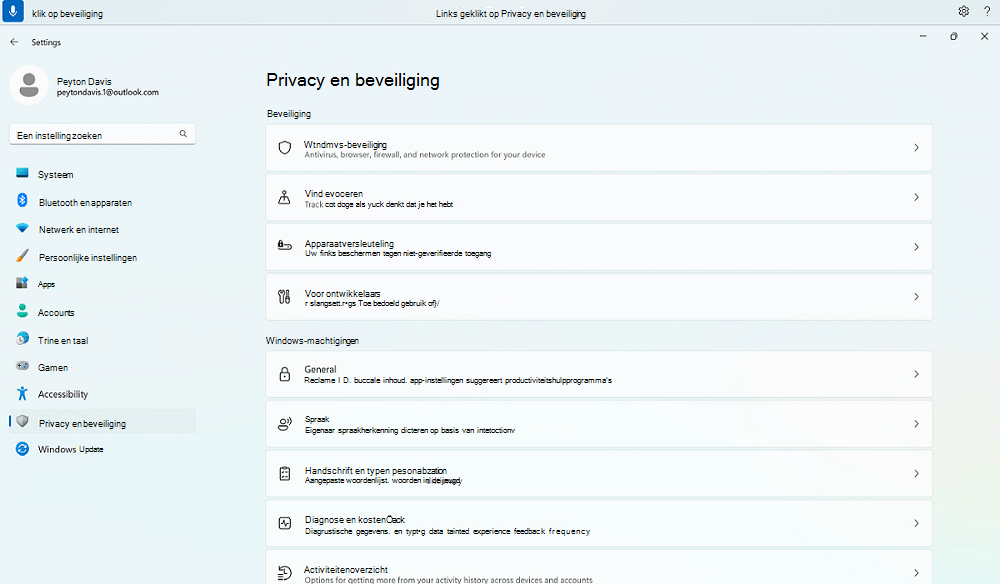Open voice access help question mark

pyautogui.click(x=987, y=11)
